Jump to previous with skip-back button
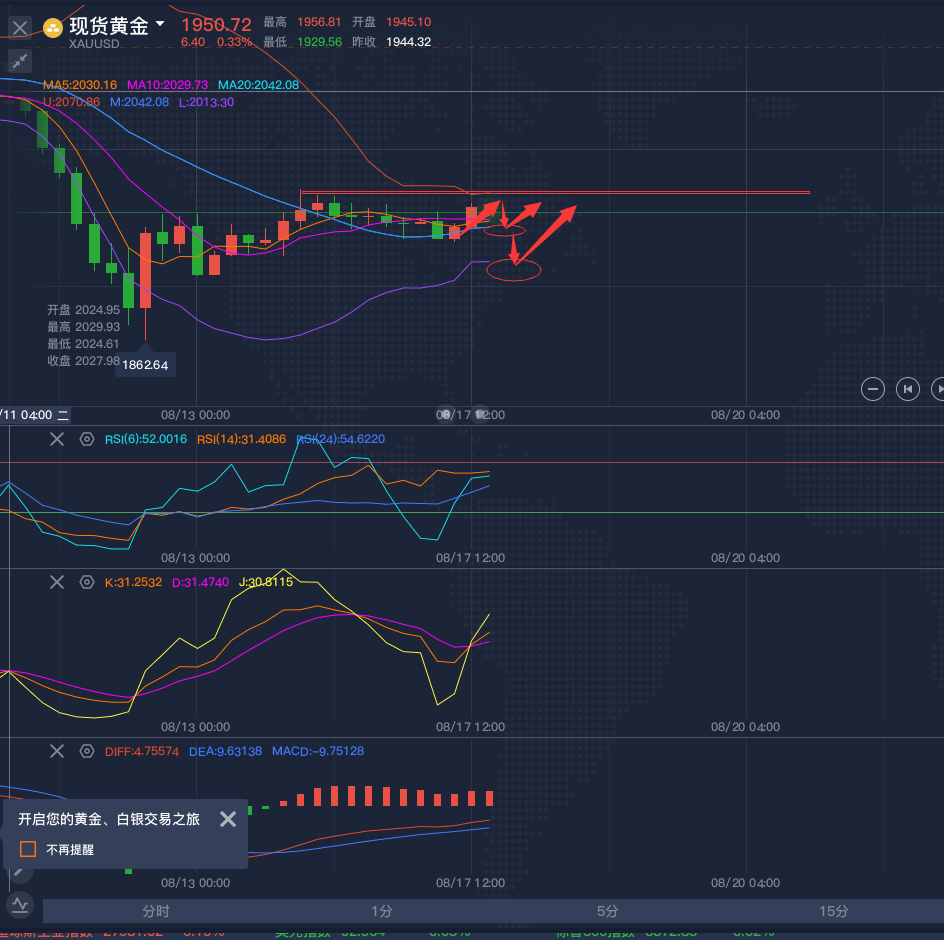Screen dimensions: 944x940 (x=907, y=389)
